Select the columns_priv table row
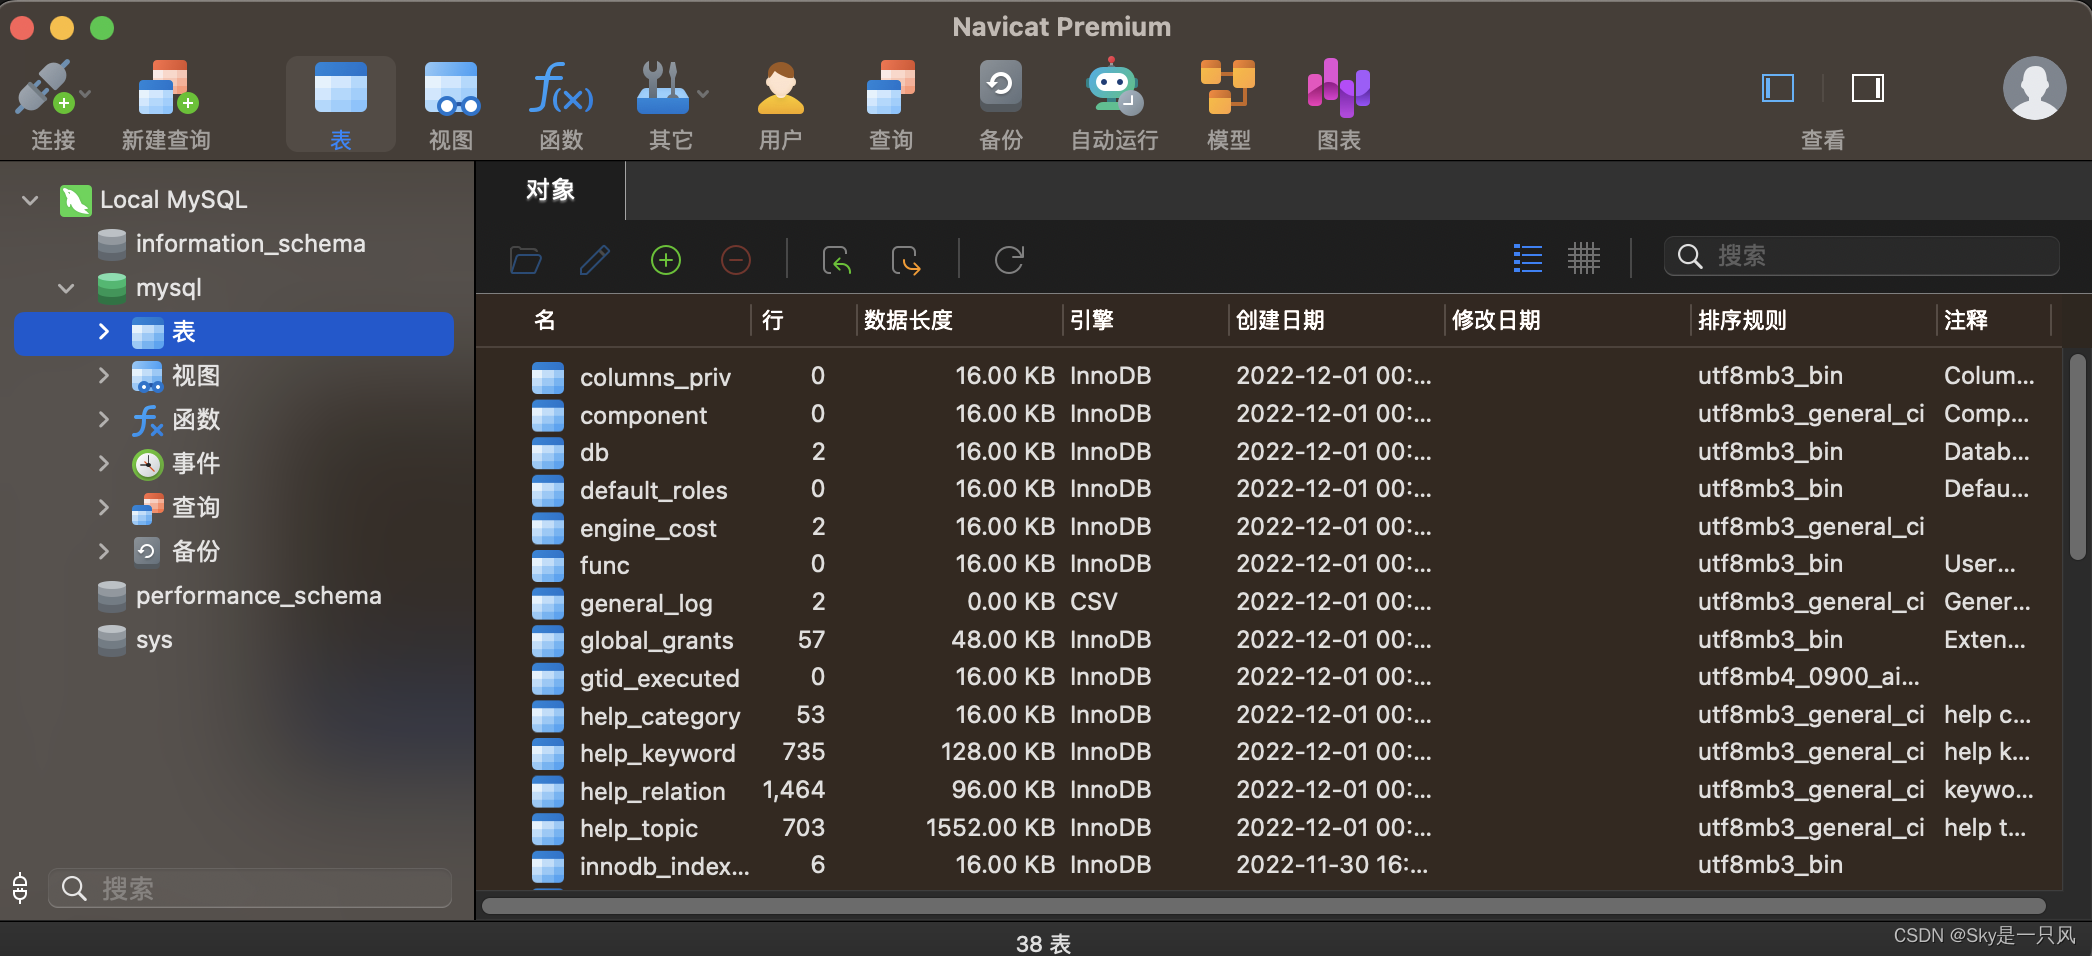Screen dimensions: 2092x956 click(1268, 376)
